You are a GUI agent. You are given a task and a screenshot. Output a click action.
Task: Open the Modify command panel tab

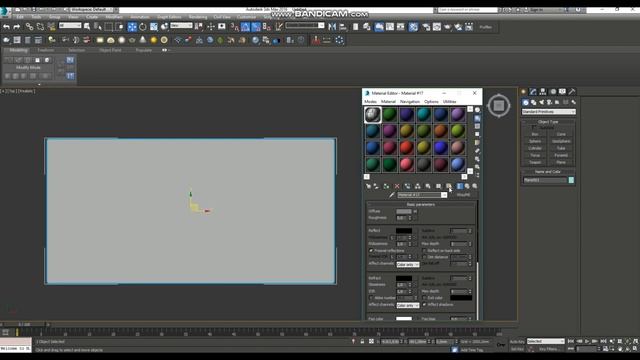click(x=533, y=91)
